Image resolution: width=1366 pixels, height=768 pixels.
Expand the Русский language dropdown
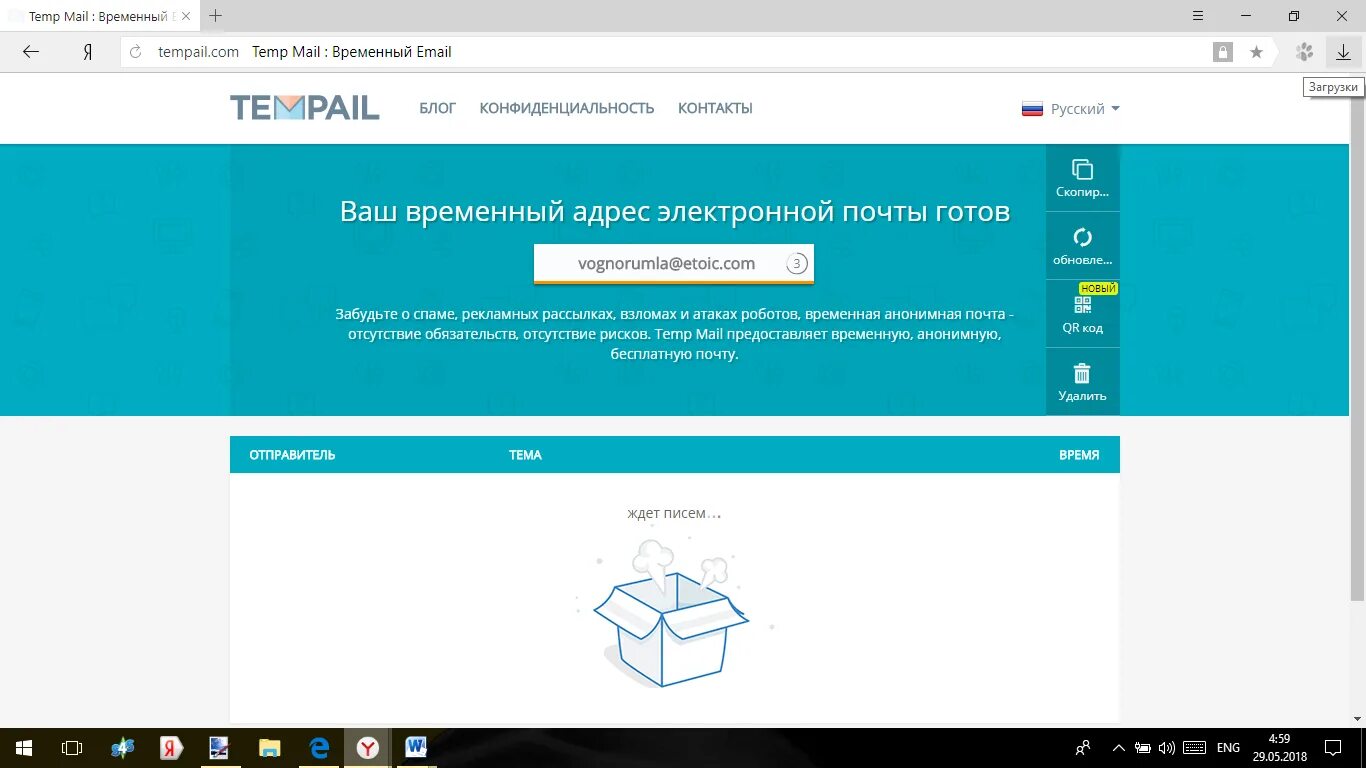pos(1071,109)
